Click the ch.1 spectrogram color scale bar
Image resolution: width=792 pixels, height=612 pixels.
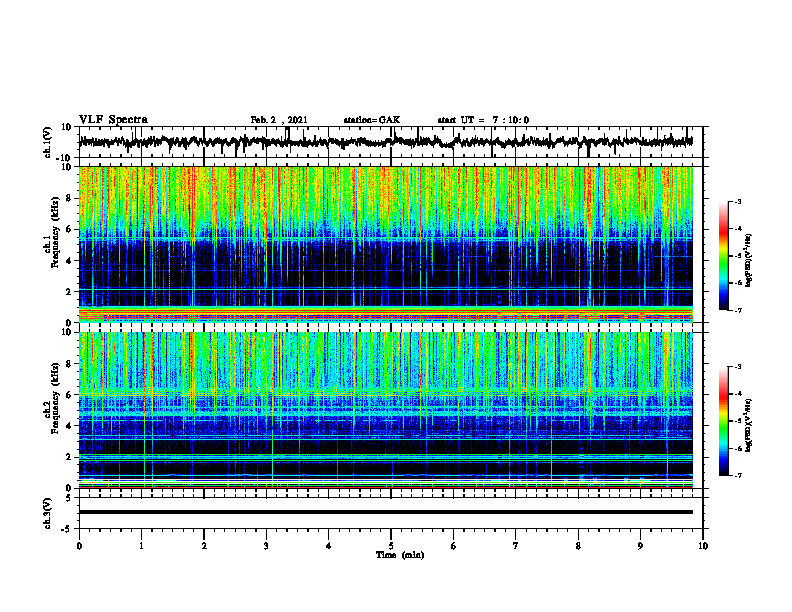click(724, 256)
